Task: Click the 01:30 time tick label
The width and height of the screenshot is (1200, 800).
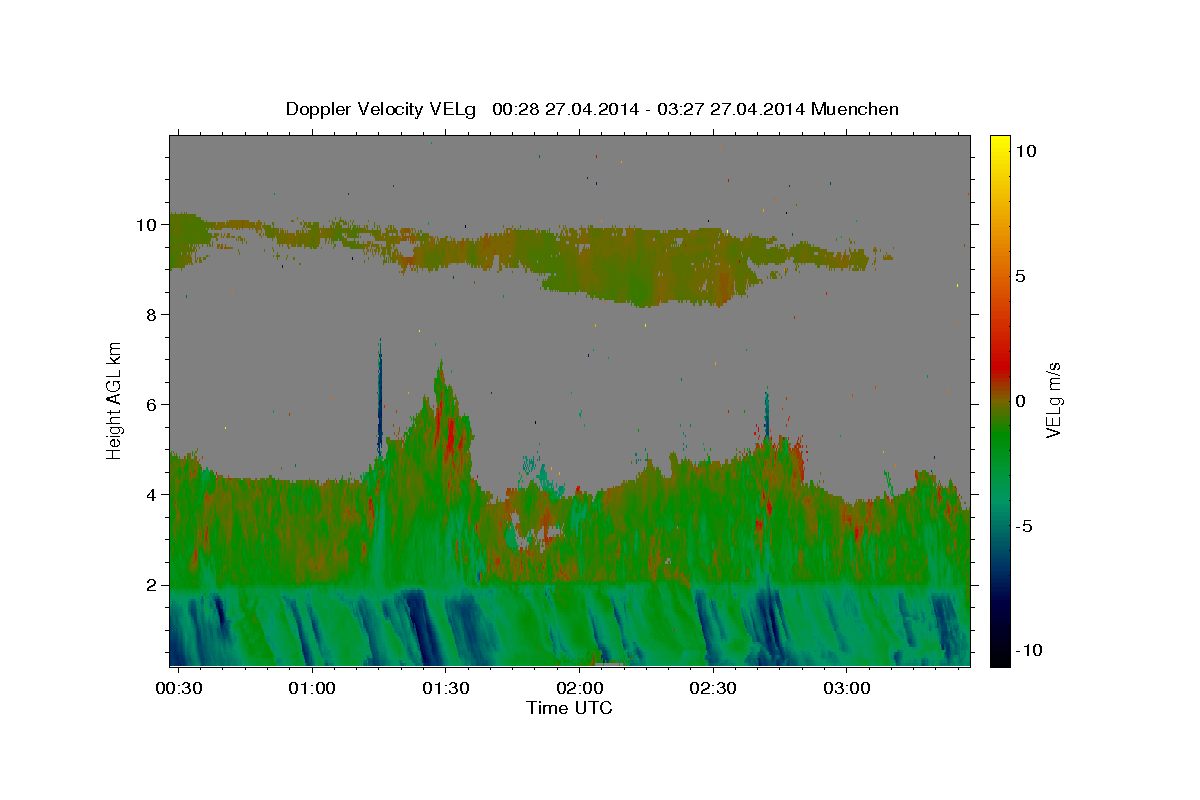Action: (446, 689)
